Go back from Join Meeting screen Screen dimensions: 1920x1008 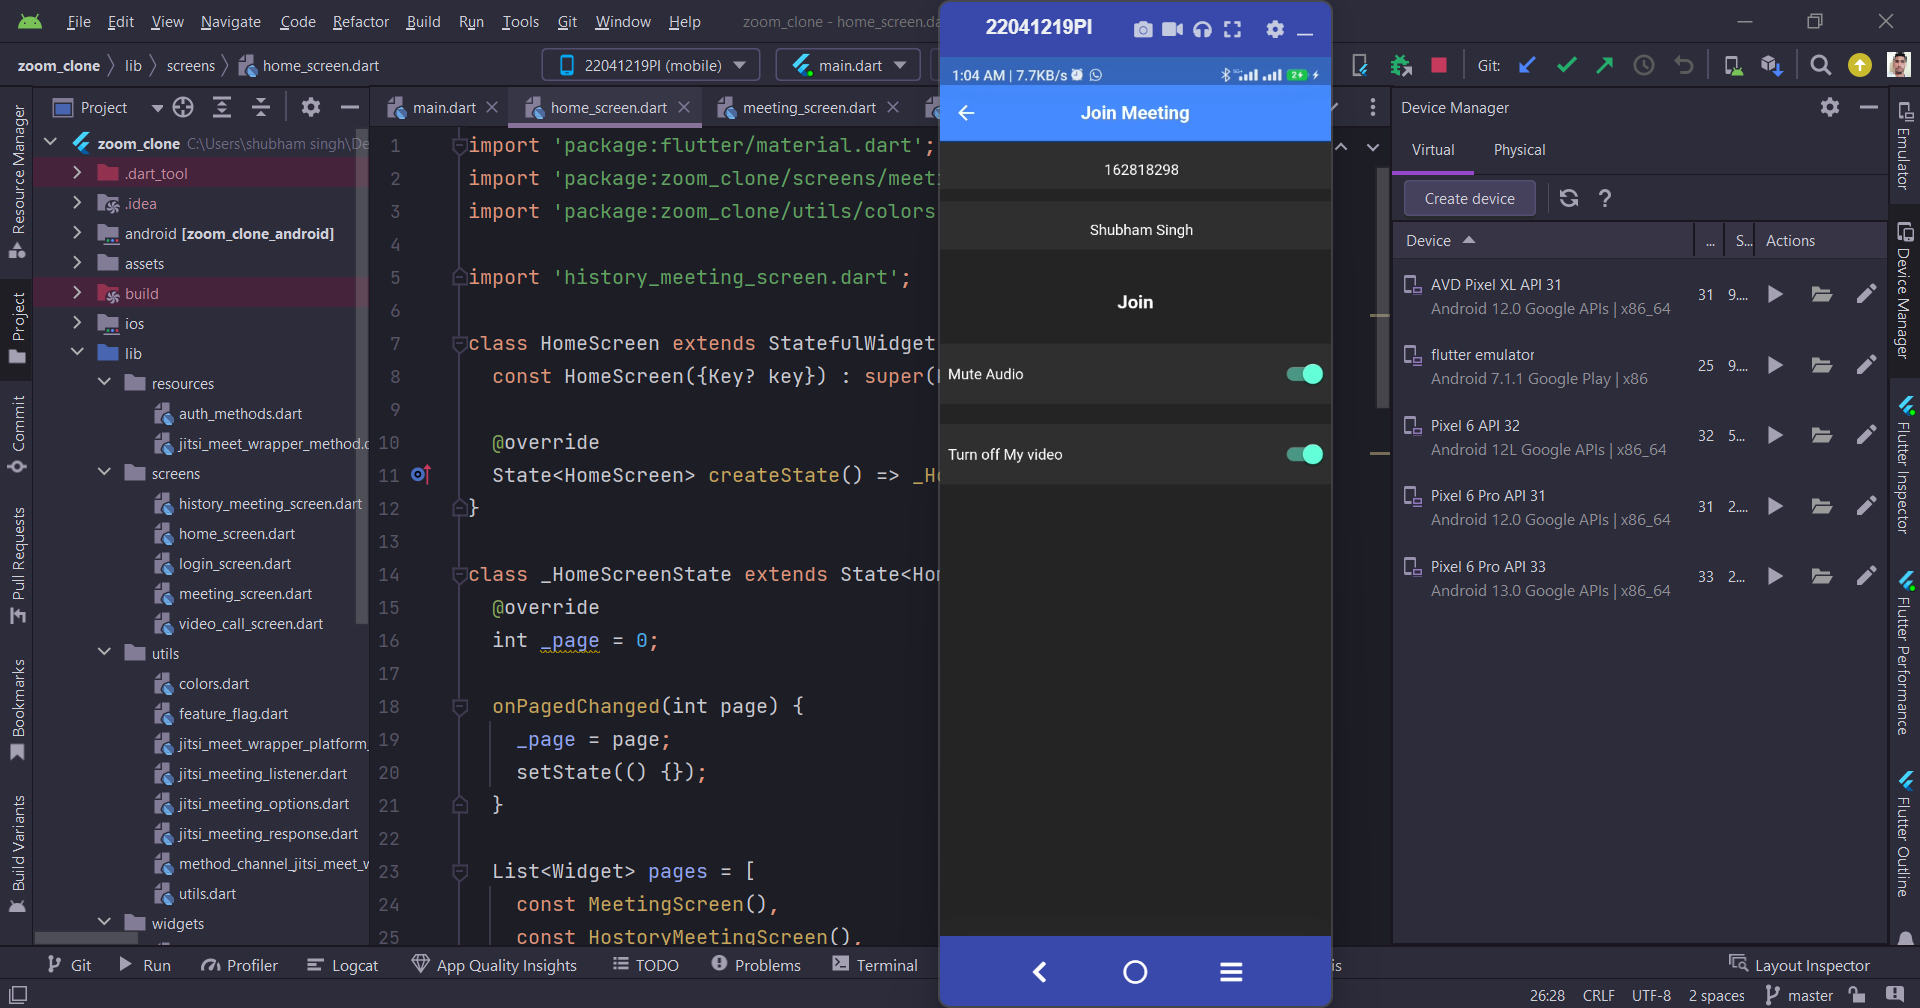966,113
